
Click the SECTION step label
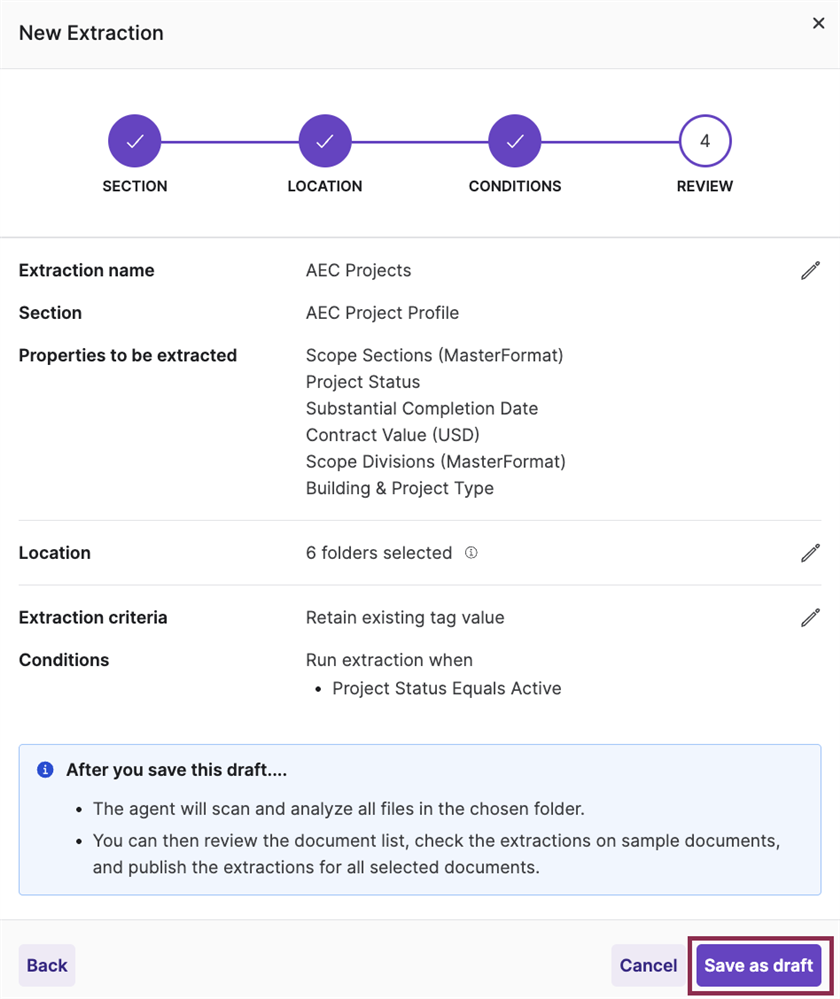click(135, 186)
